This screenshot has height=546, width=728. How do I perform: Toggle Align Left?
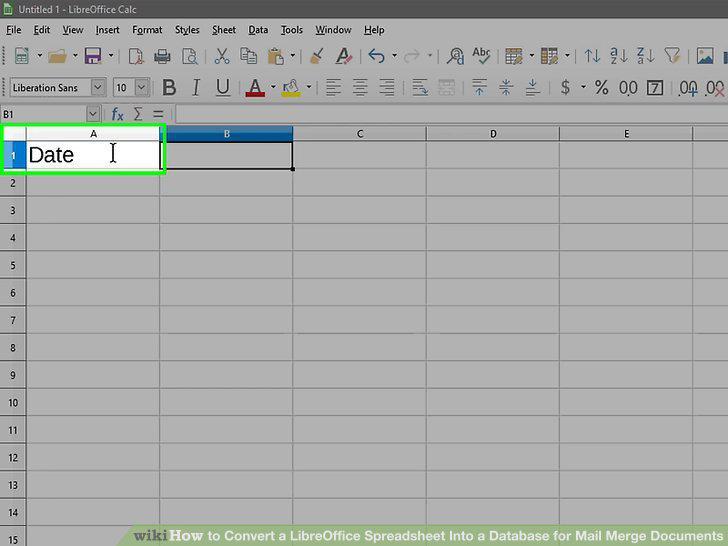coord(333,88)
